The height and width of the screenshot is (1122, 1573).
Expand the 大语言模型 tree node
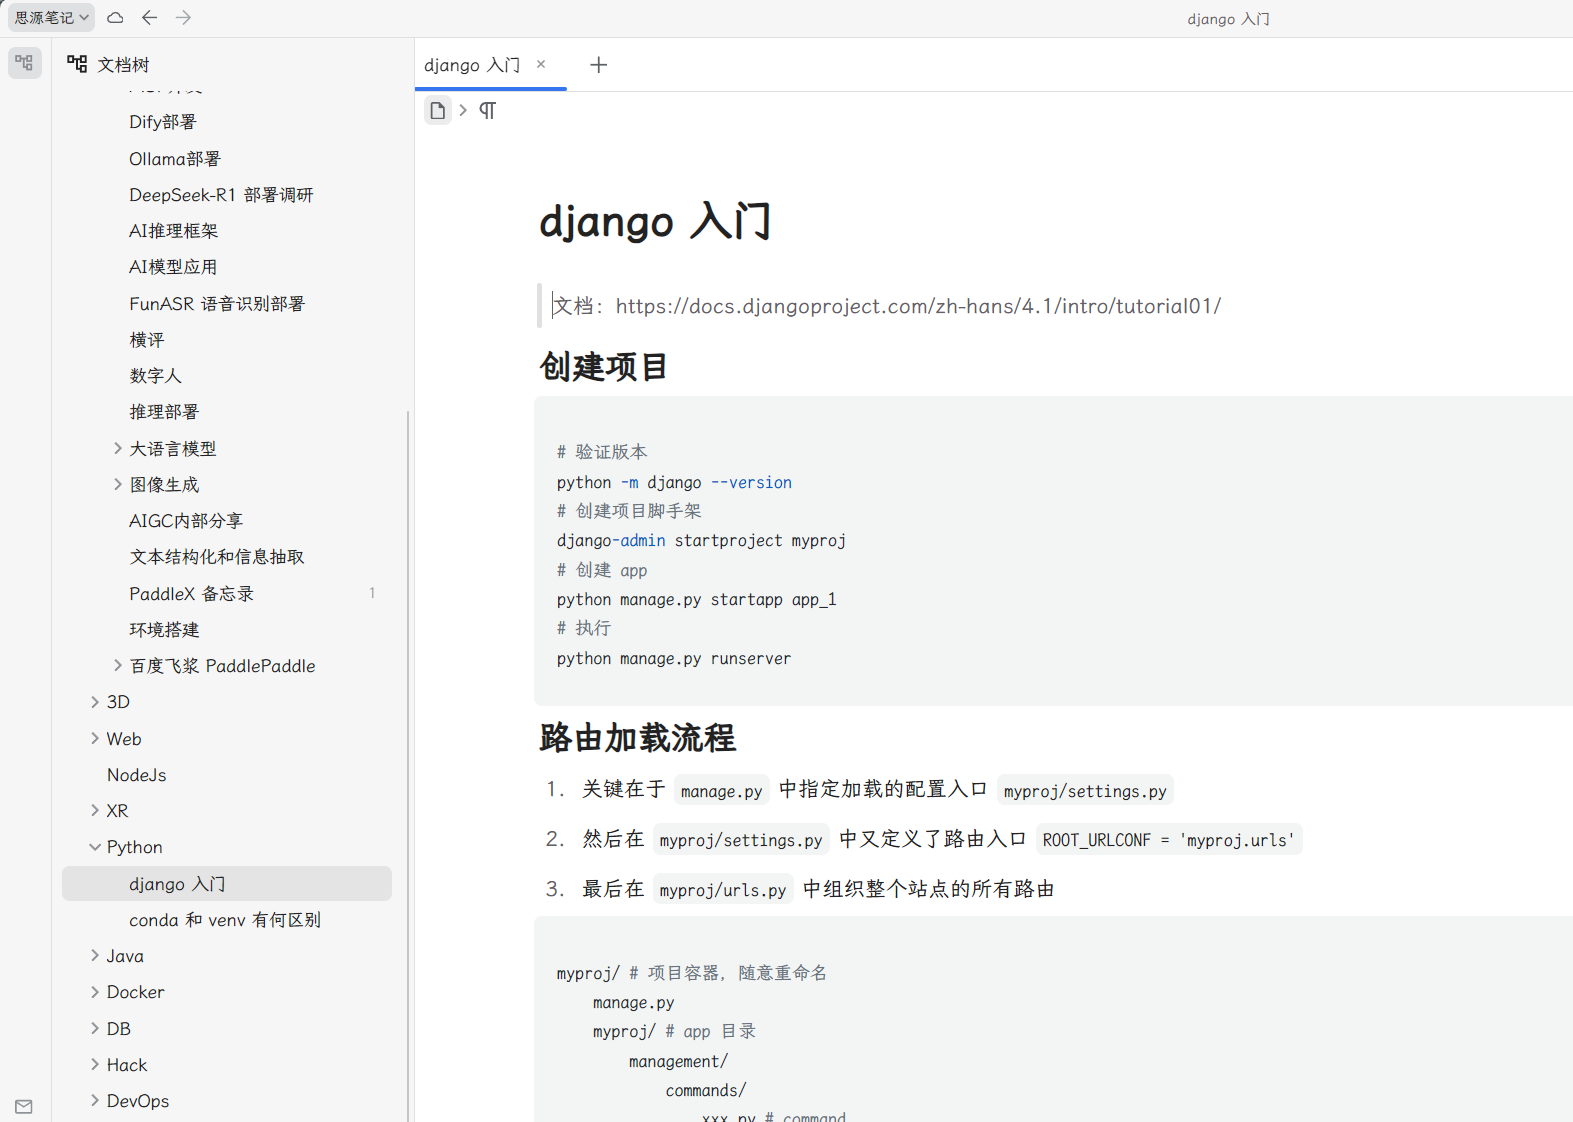118,449
